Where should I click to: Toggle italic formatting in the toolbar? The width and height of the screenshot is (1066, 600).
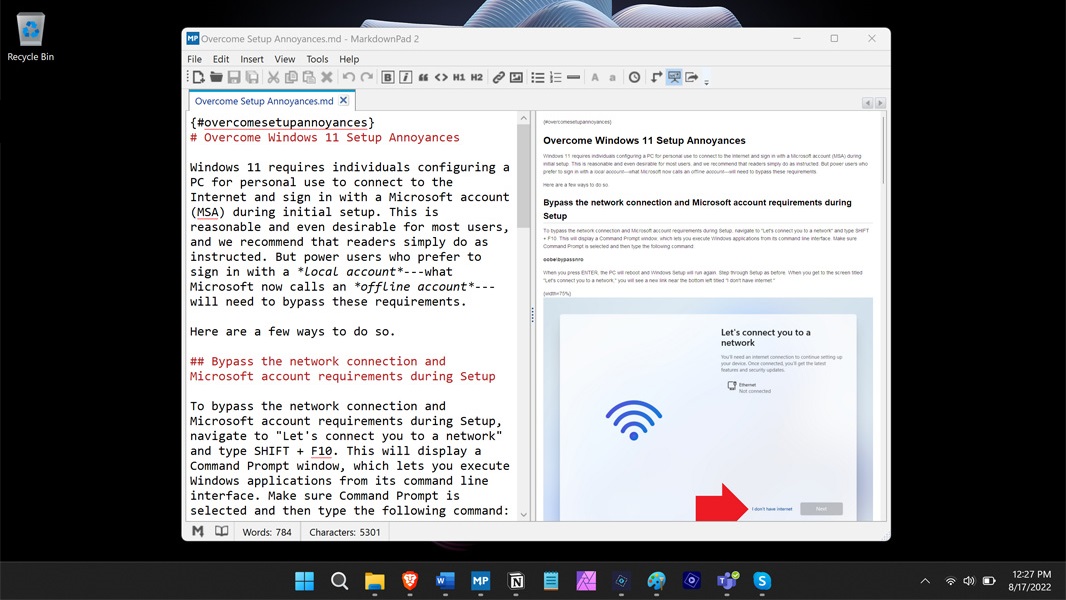coord(406,77)
